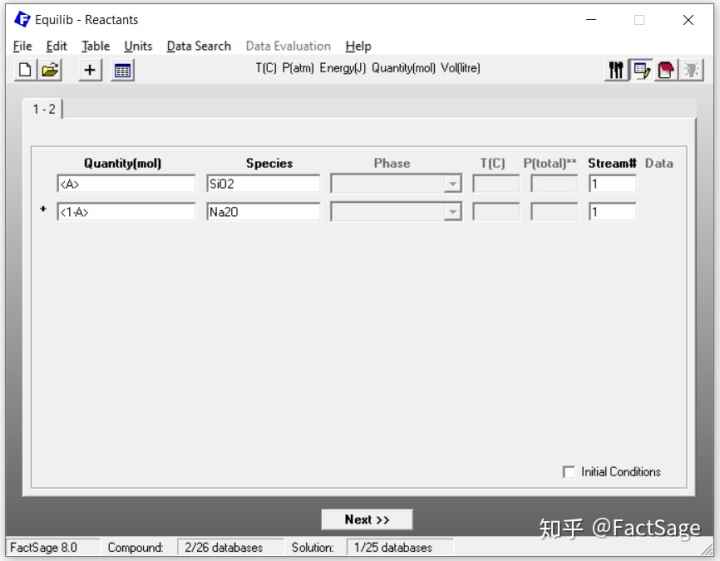Tick the Initial Conditions checkbox
Screen dimensions: 720x561
(x=568, y=472)
